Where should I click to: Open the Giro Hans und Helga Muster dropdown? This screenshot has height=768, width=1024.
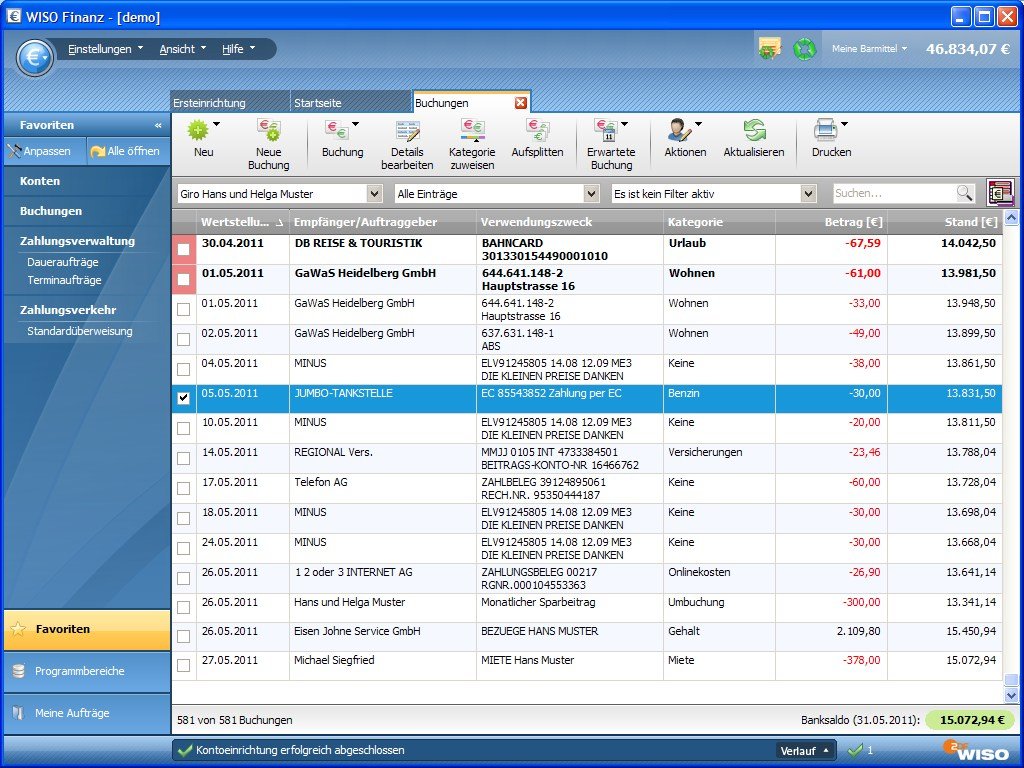tap(375, 194)
